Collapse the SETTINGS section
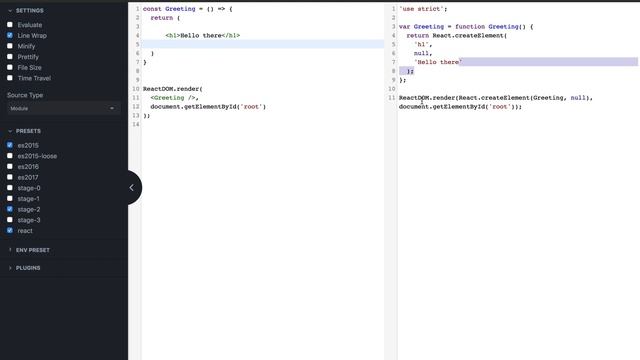The image size is (640, 360). [26, 10]
